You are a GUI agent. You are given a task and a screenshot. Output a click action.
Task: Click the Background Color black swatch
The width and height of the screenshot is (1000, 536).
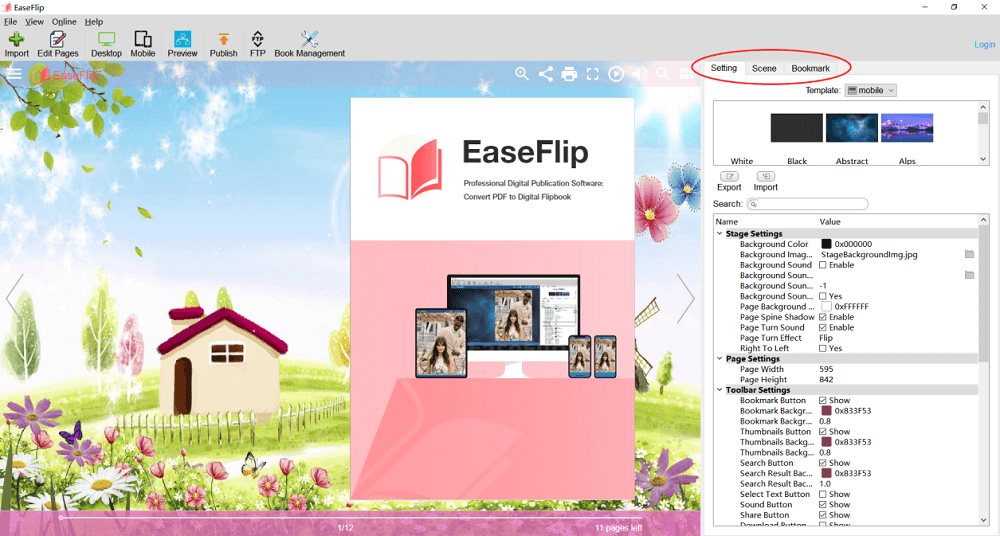tap(827, 244)
